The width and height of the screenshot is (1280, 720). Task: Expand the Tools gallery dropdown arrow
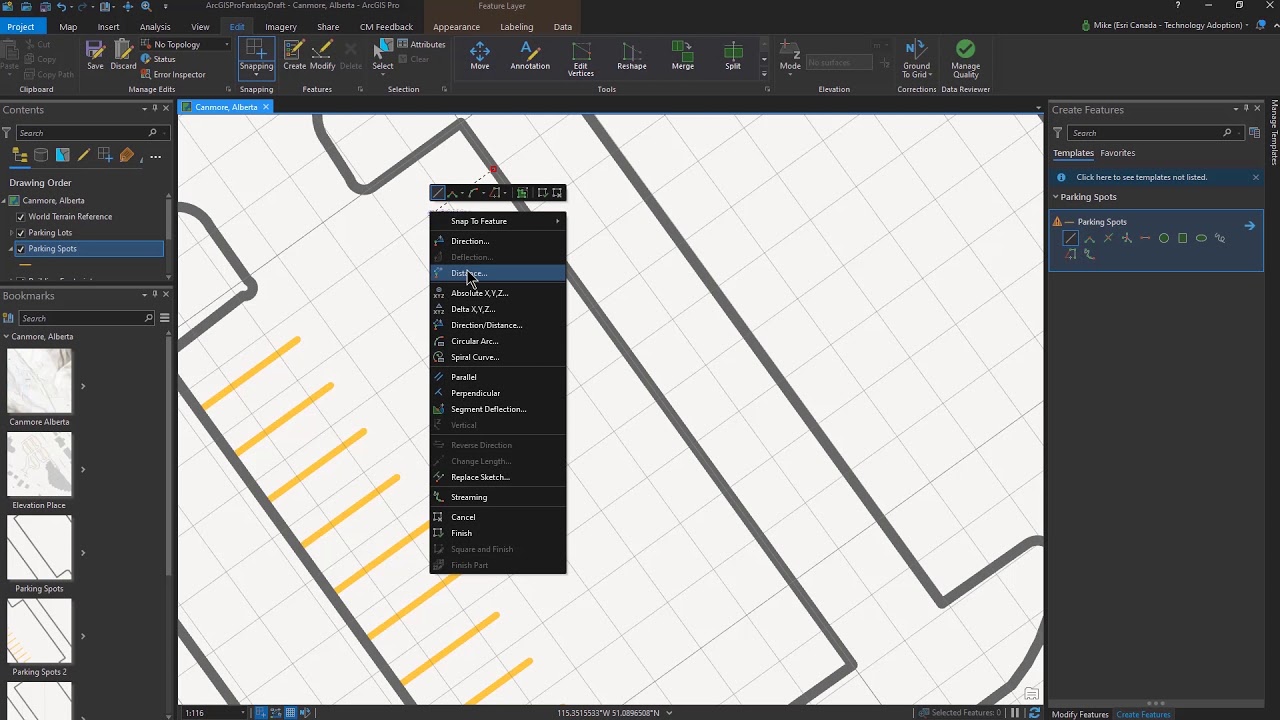(x=764, y=74)
